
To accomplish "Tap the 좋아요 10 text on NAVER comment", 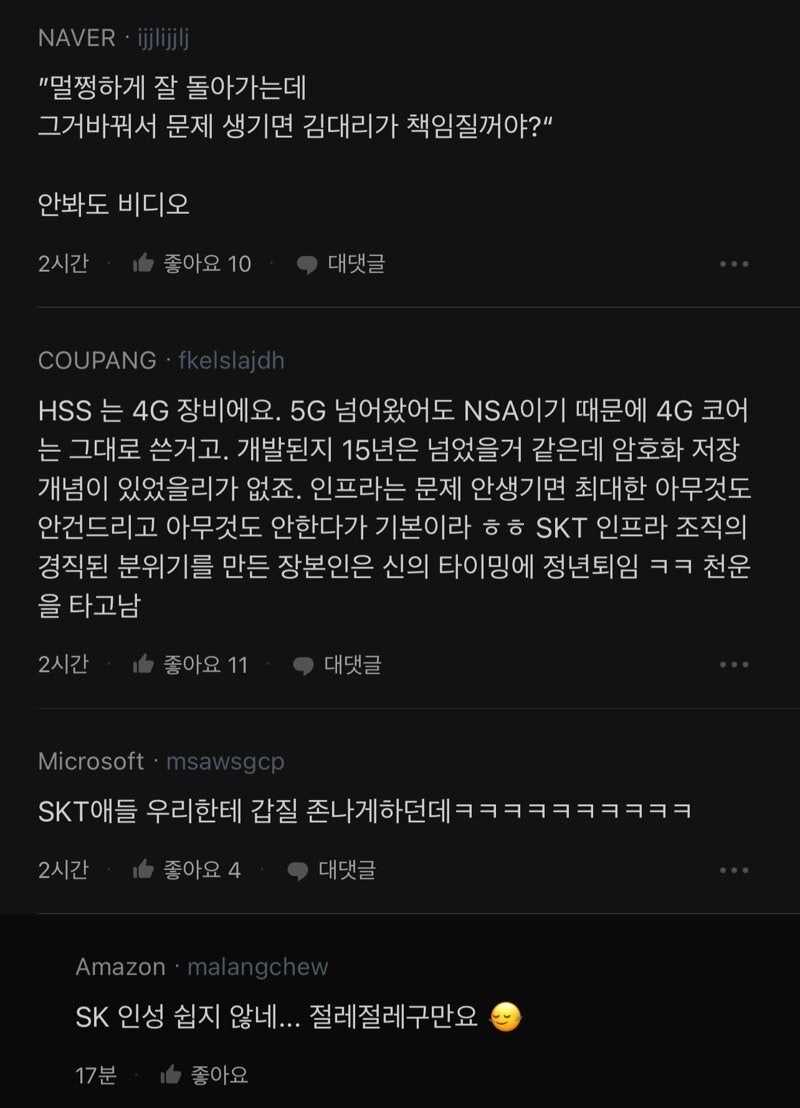I will pyautogui.click(x=207, y=264).
